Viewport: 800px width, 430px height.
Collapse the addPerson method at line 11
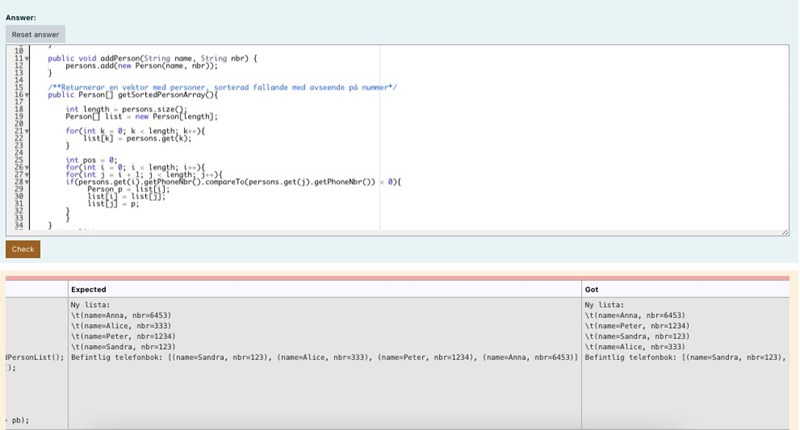tap(26, 59)
